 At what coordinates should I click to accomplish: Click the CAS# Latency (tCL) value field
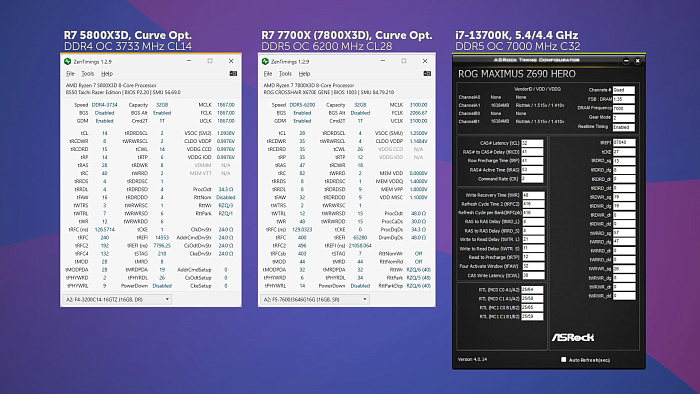pos(532,143)
